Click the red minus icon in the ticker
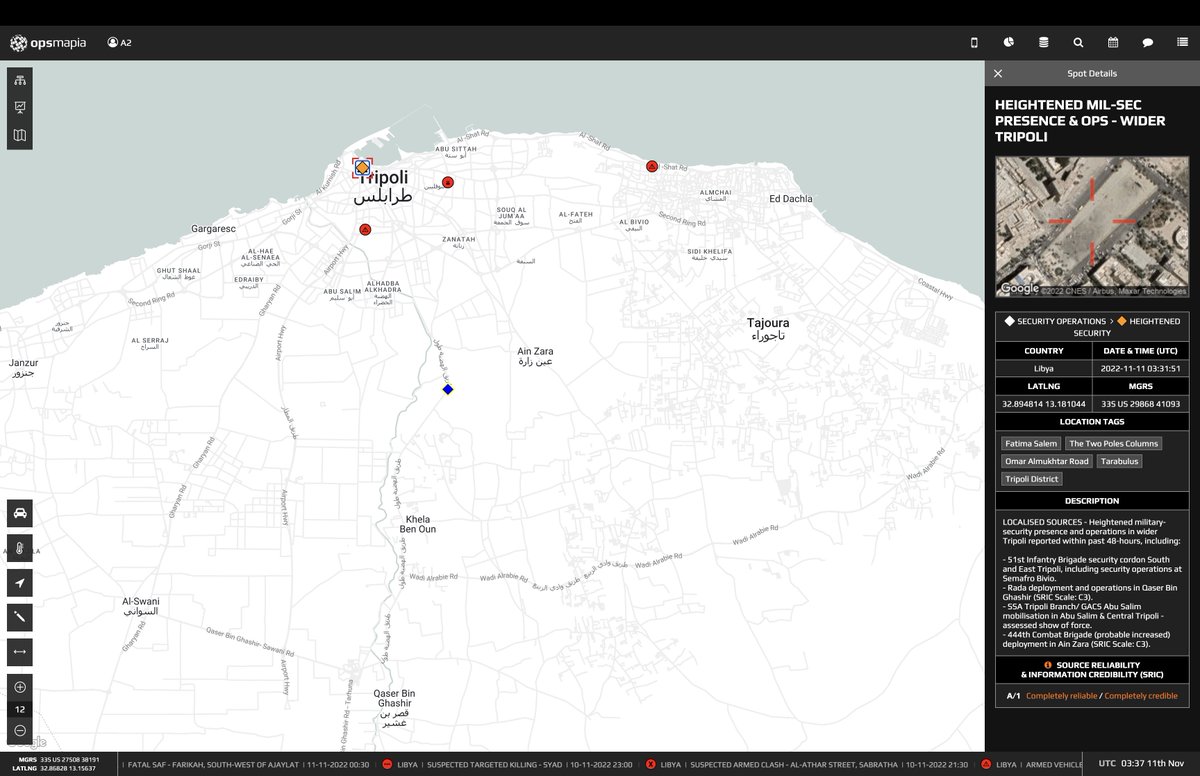Screen dimensions: 1200x776 tap(387, 765)
